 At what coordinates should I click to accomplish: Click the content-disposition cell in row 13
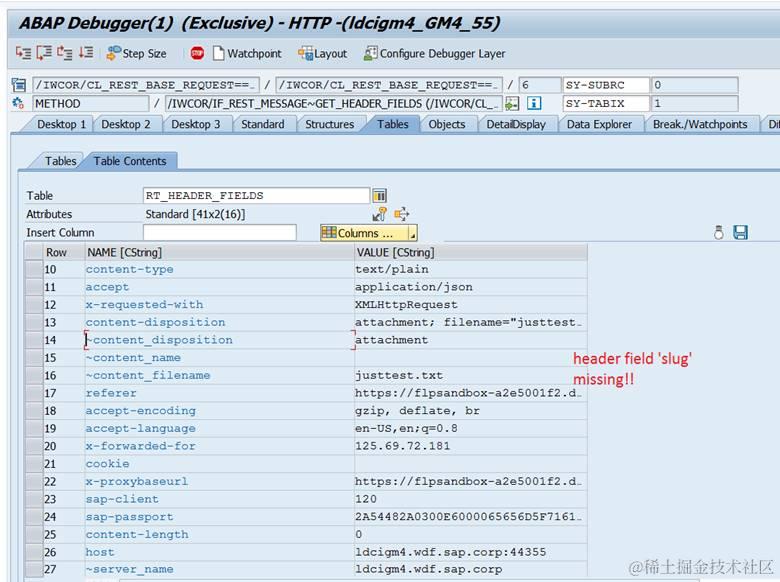click(219, 322)
